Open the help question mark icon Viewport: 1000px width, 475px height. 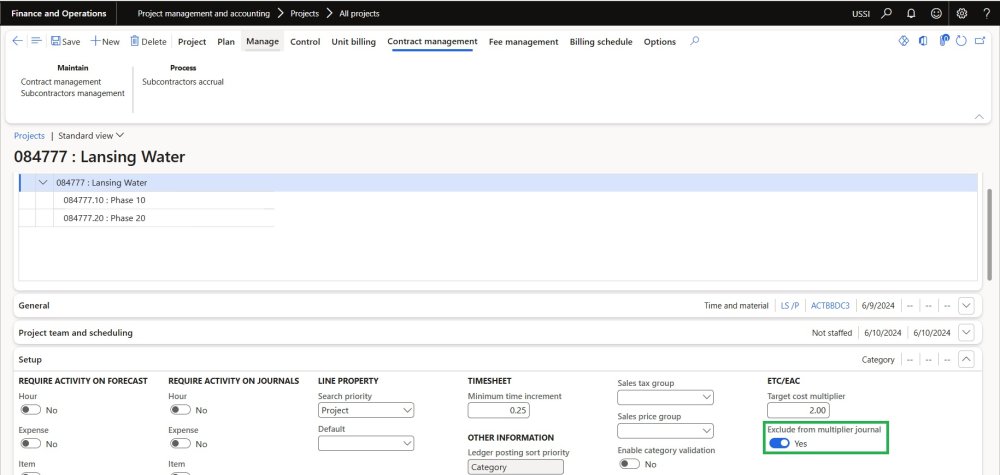pos(987,13)
